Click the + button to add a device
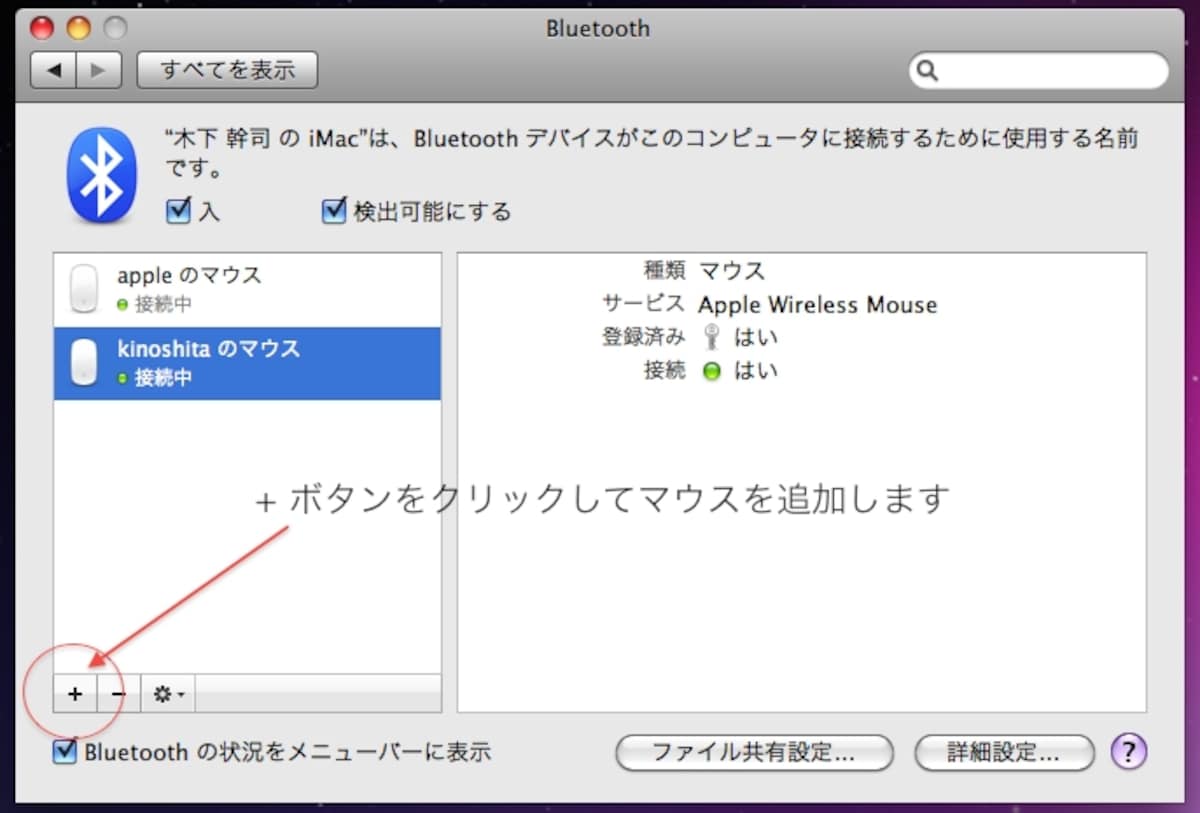Viewport: 1200px width, 813px height. pos(75,693)
